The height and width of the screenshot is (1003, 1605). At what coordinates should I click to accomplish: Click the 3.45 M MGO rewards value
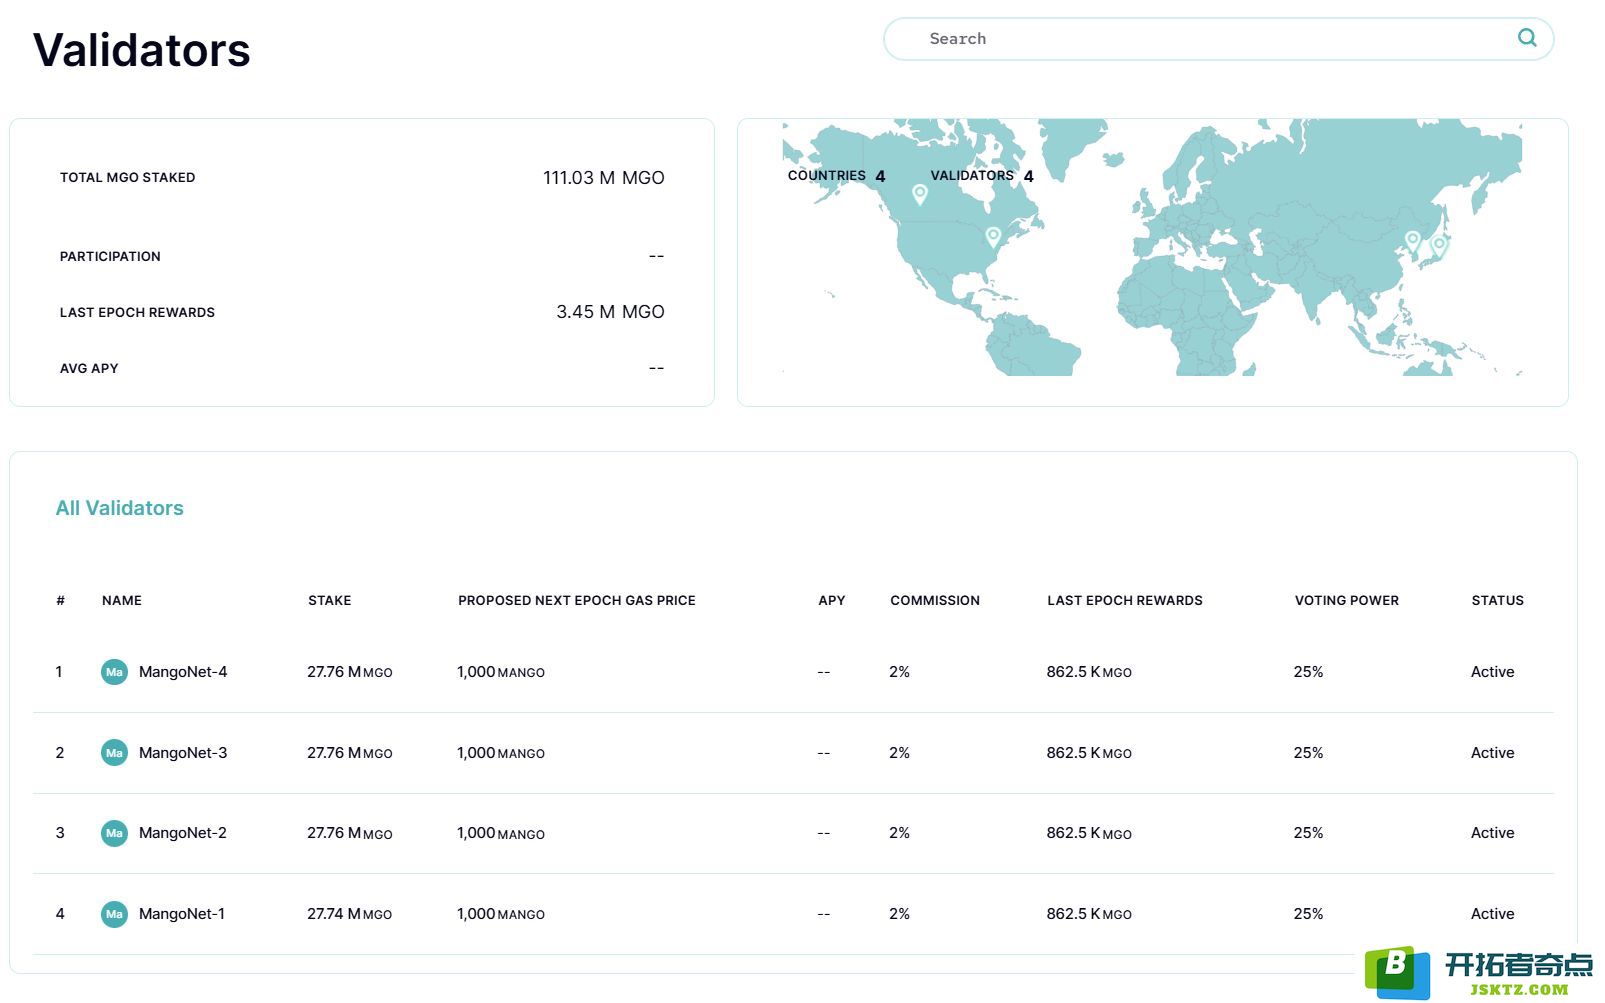click(610, 312)
